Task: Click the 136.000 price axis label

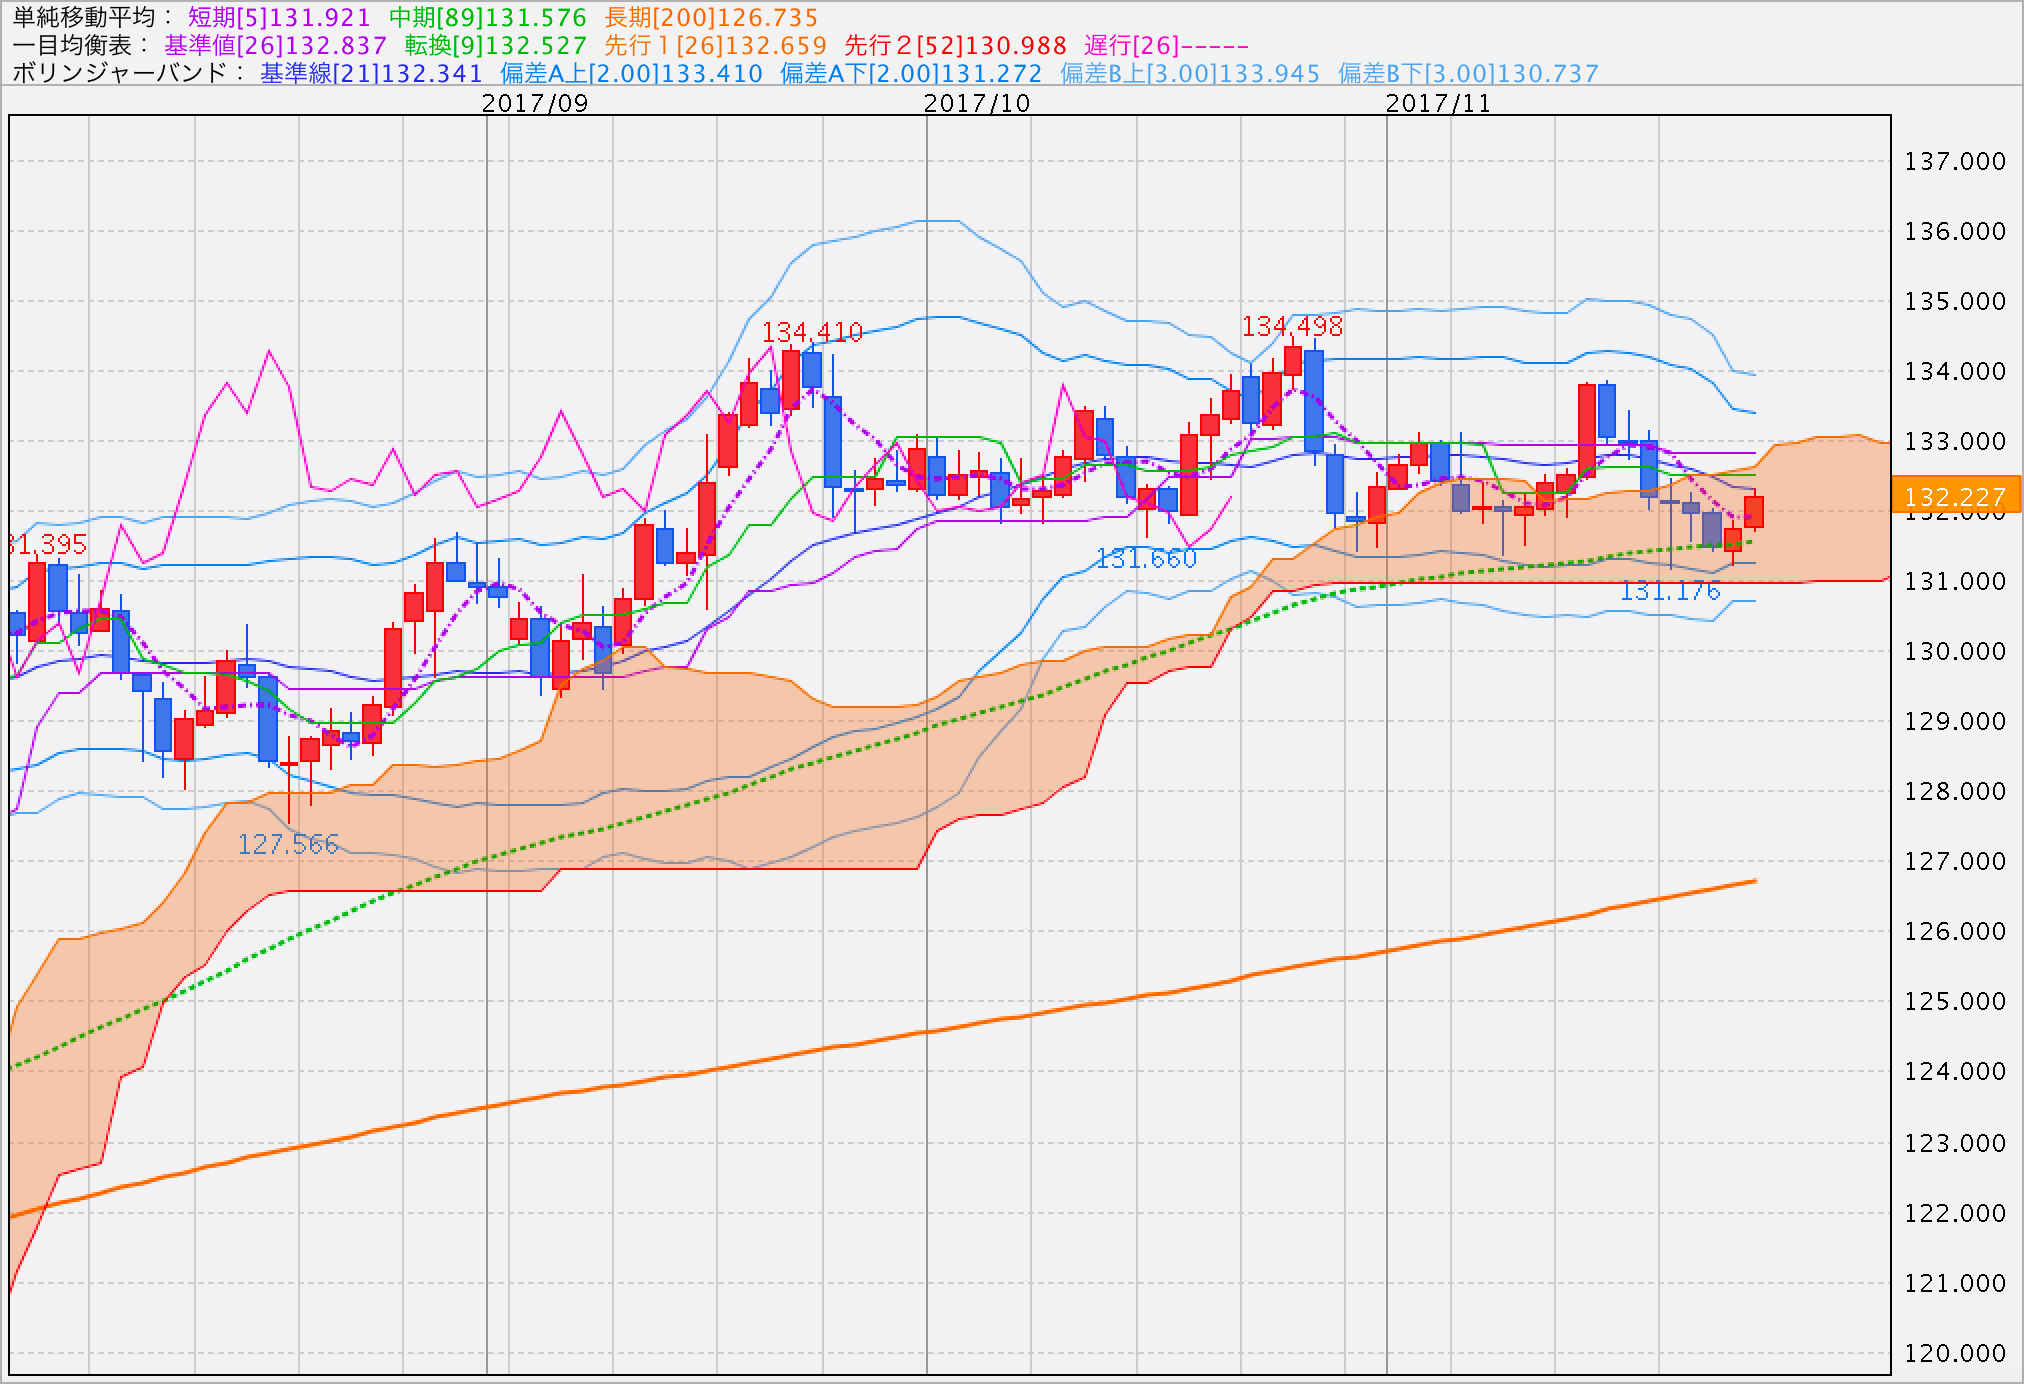Action: coord(1955,231)
